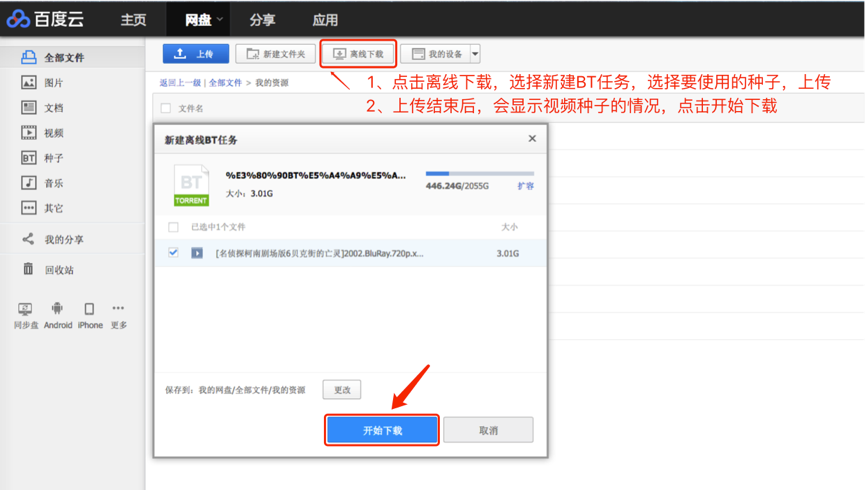The image size is (865, 490).
Task: Click the 视频 video icon in sidebar
Action: pos(29,132)
